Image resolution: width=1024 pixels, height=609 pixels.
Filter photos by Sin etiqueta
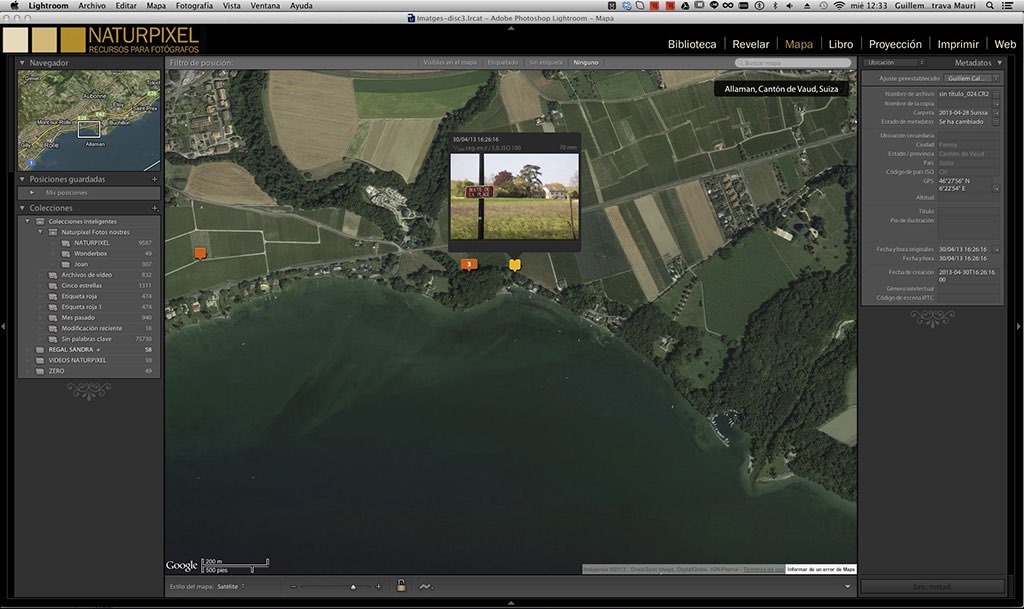pos(546,63)
